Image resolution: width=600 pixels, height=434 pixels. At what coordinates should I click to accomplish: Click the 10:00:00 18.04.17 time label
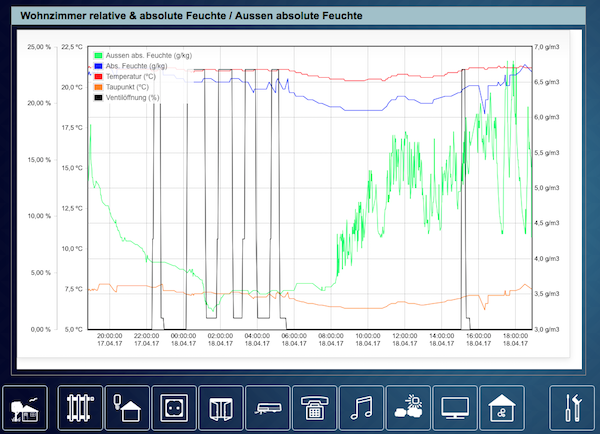(x=368, y=339)
